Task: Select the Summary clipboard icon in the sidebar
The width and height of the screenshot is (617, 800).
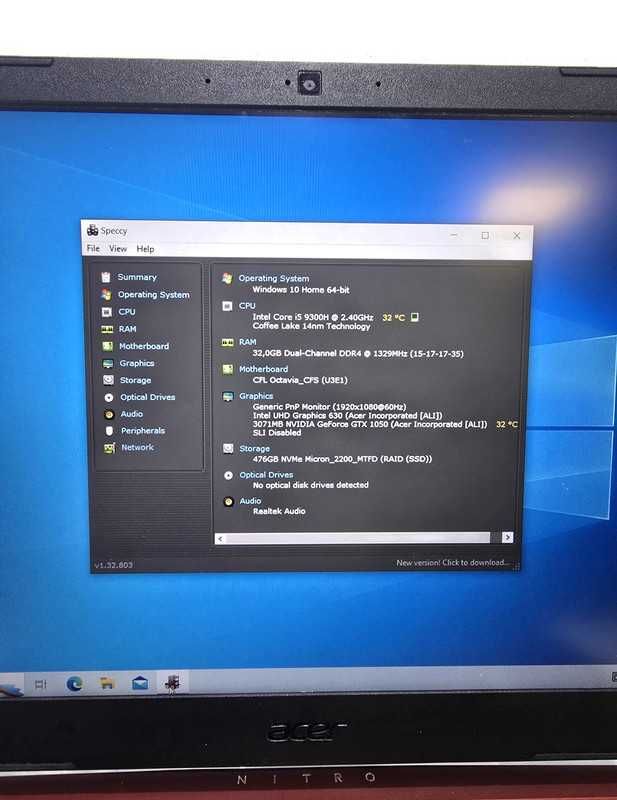Action: click(106, 277)
